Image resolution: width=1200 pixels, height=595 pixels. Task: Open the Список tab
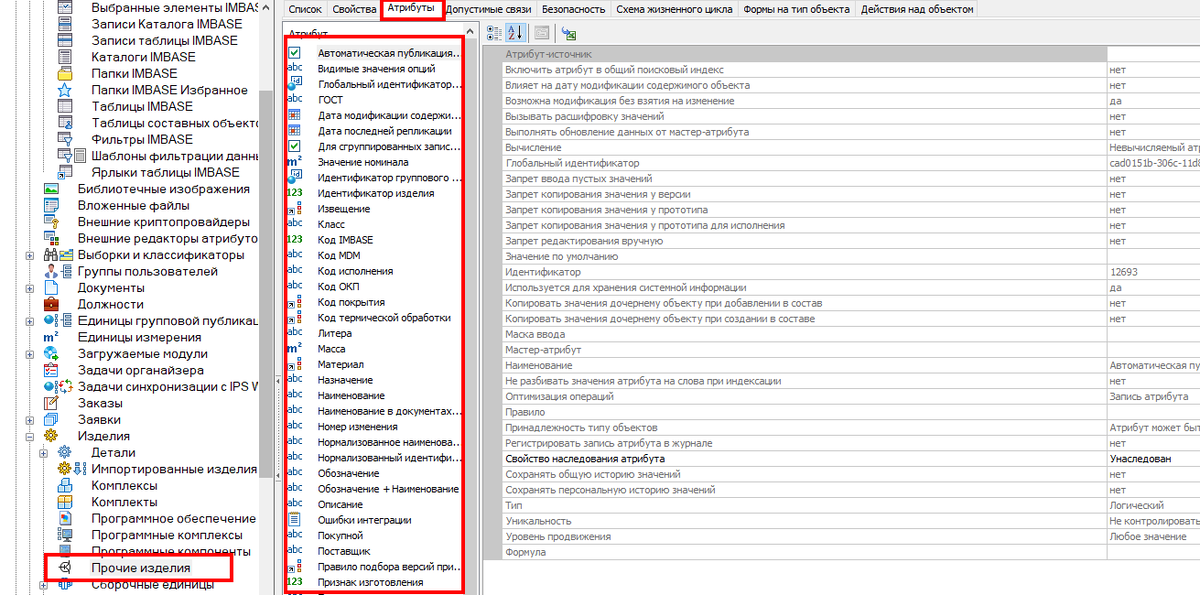coord(304,9)
